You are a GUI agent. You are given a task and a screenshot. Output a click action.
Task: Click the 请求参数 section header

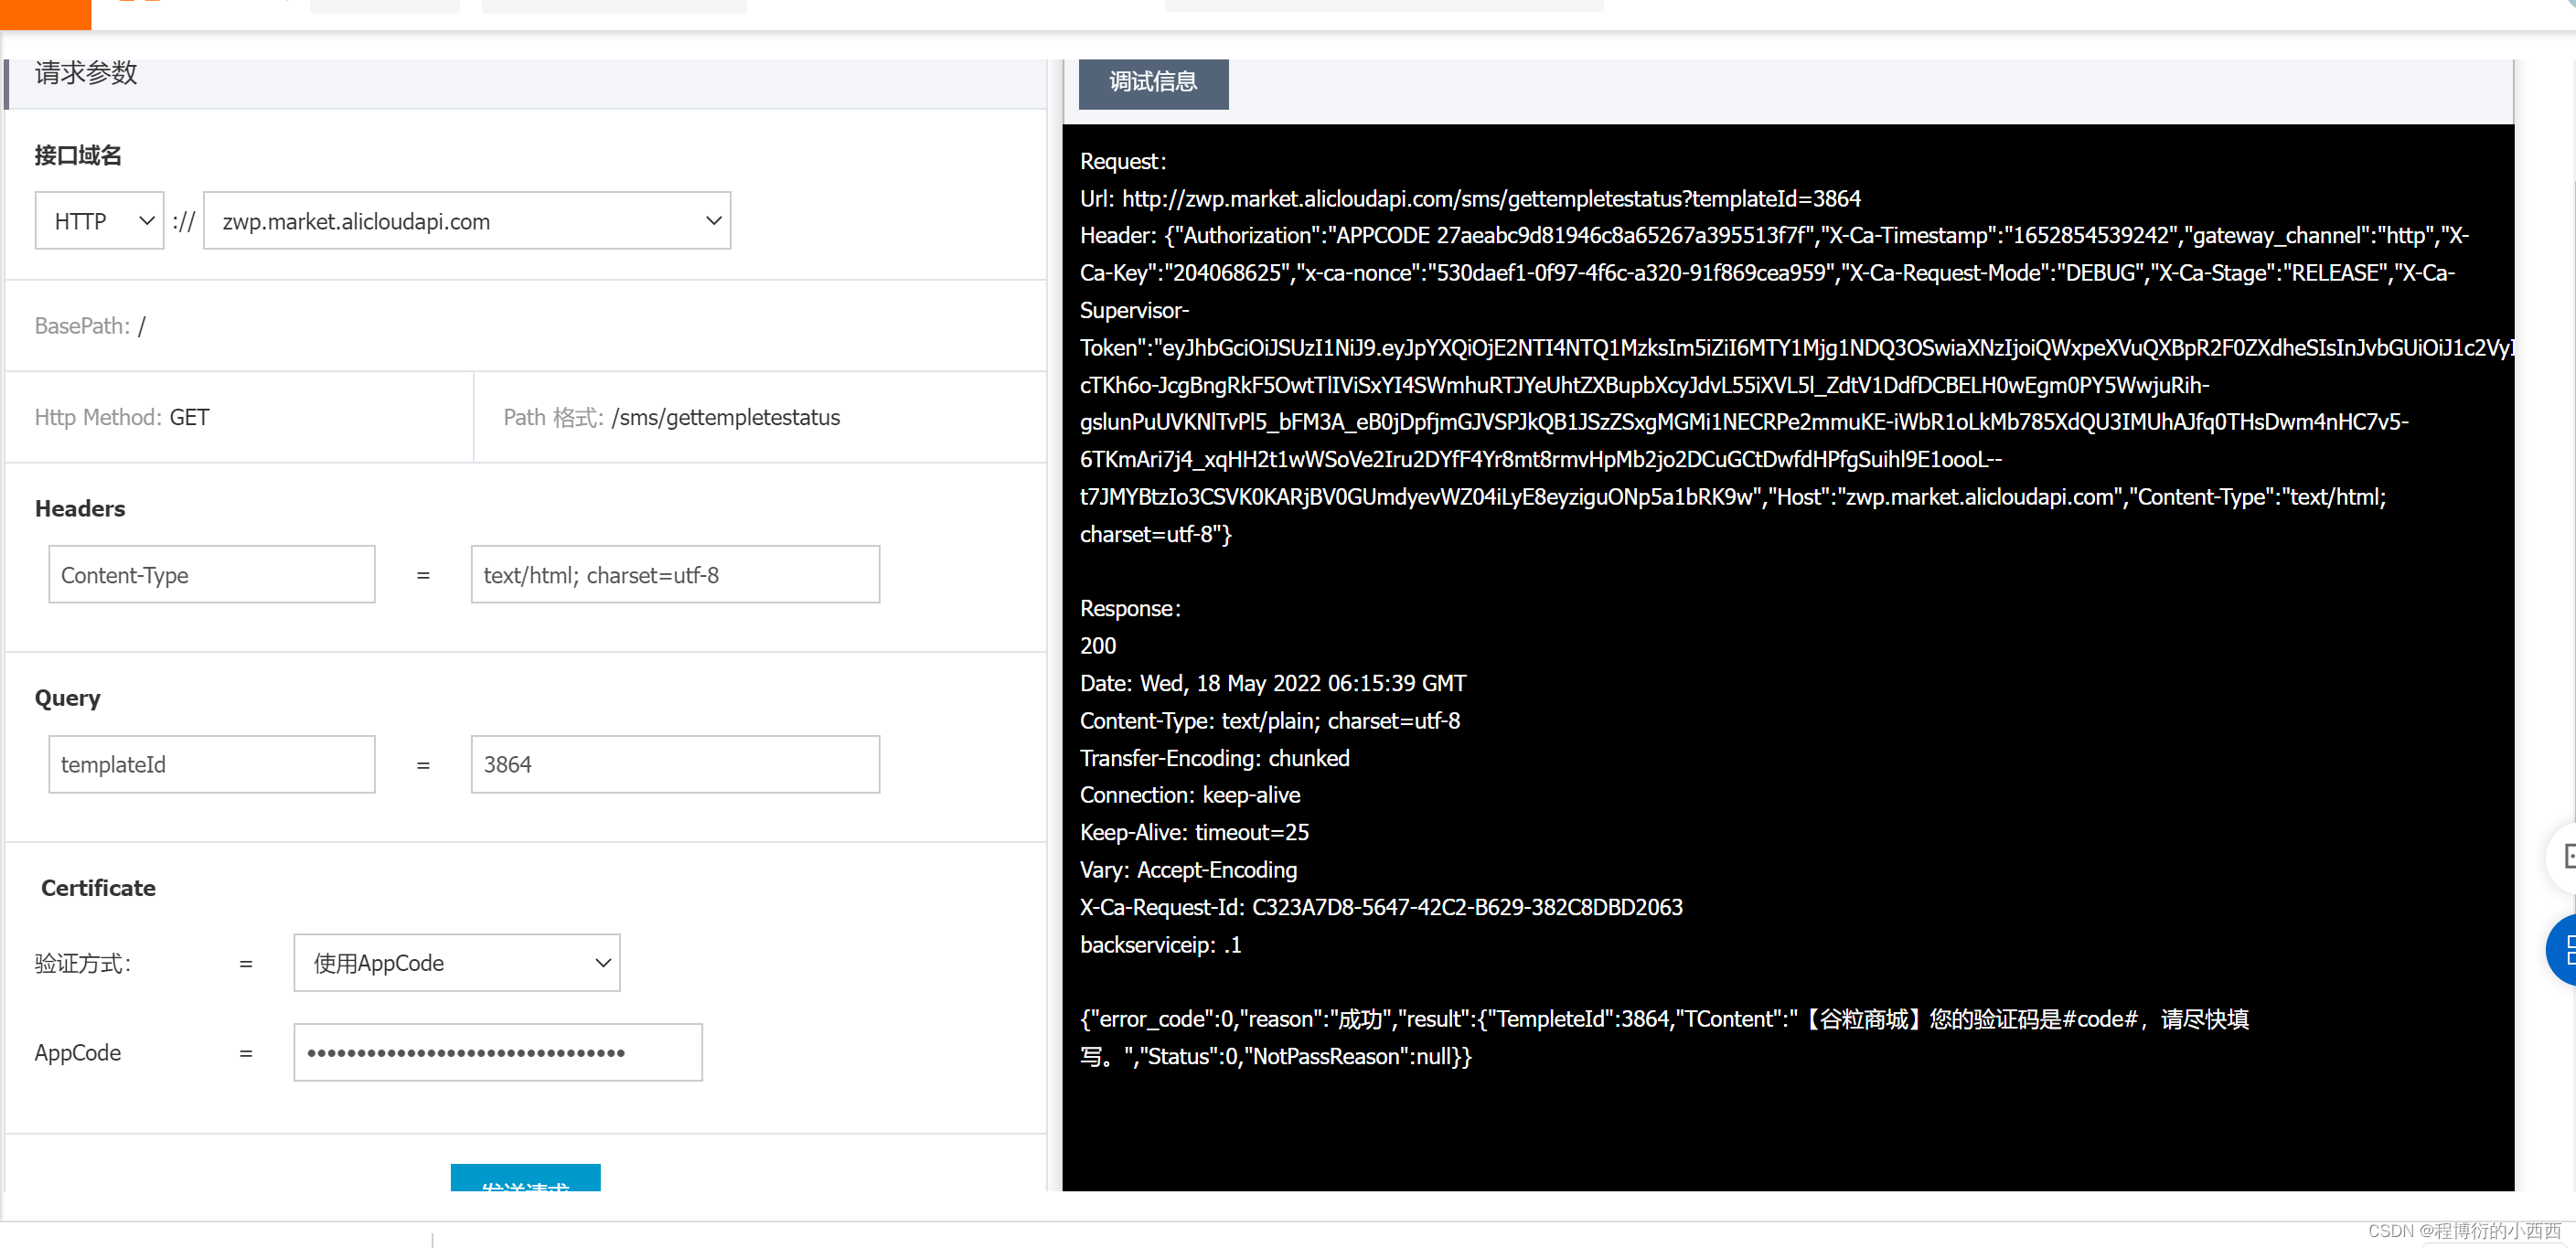tap(86, 74)
